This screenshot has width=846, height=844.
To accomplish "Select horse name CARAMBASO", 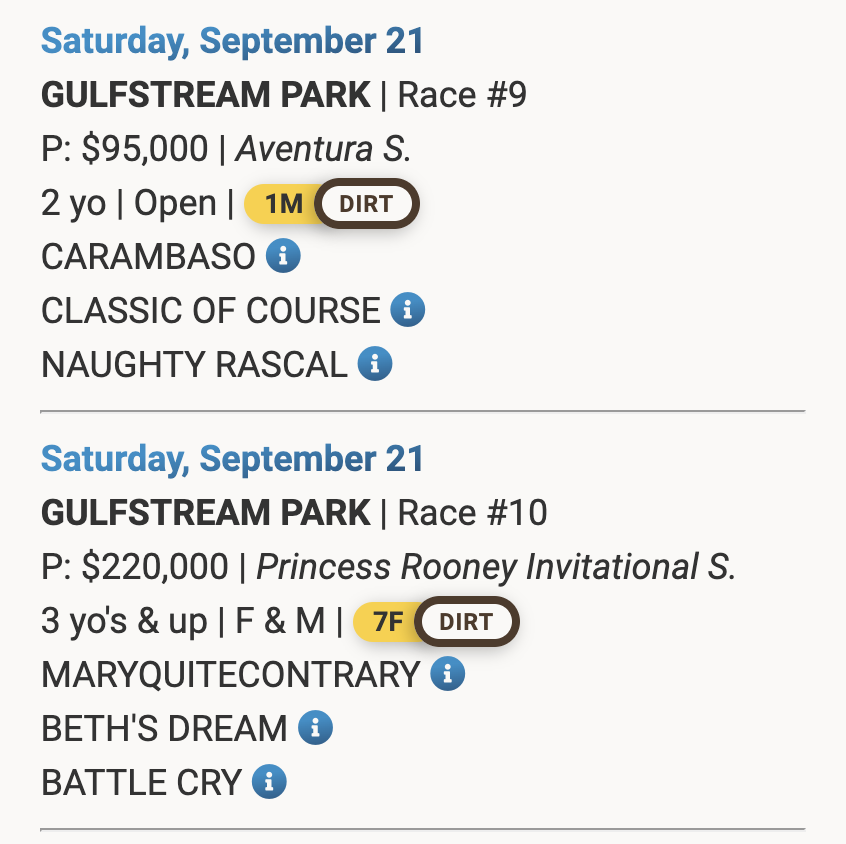I will click(x=148, y=257).
